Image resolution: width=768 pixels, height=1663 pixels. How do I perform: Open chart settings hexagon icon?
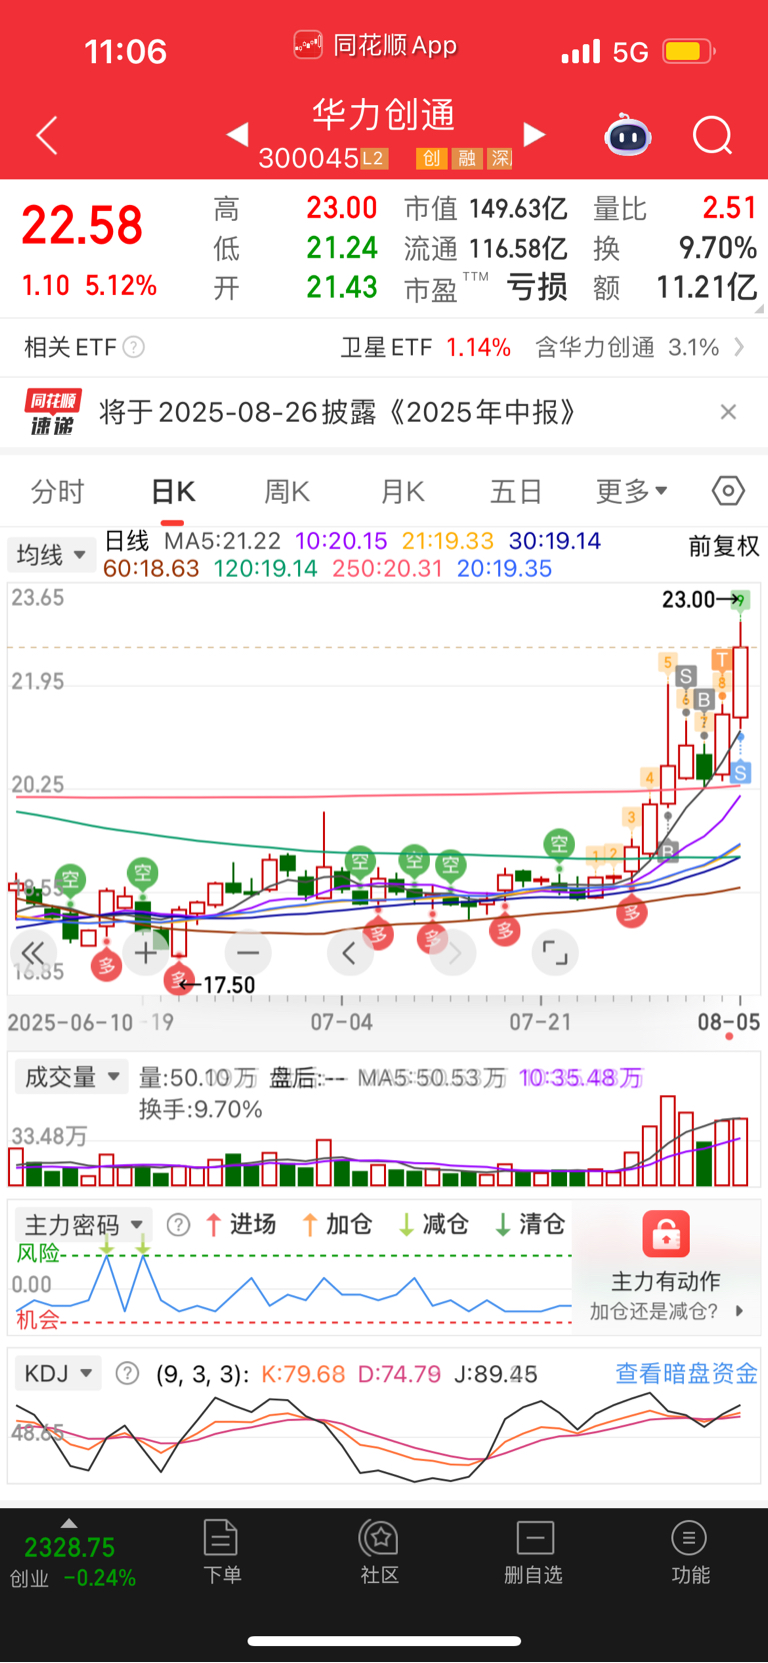(x=728, y=491)
